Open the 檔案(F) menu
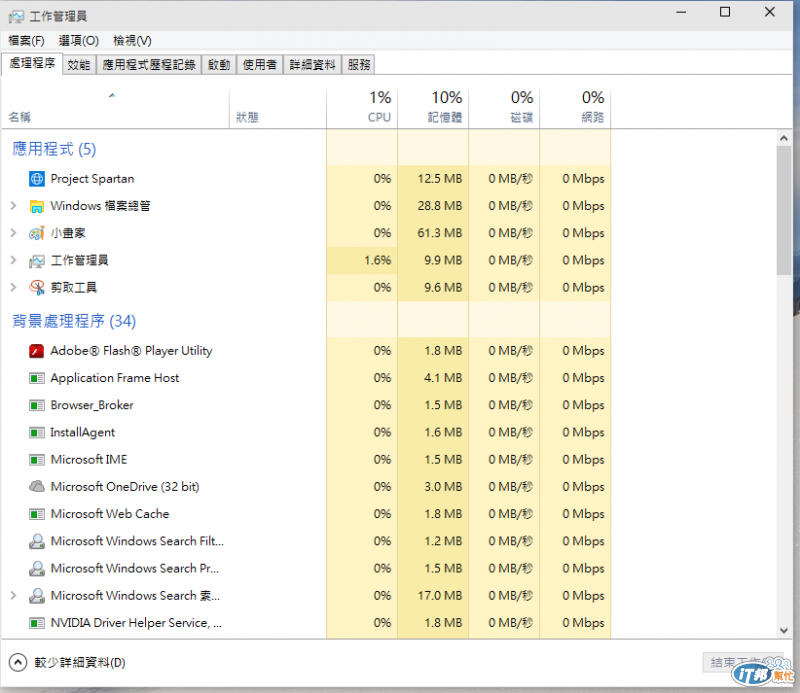Image resolution: width=800 pixels, height=693 pixels. pyautogui.click(x=27, y=40)
